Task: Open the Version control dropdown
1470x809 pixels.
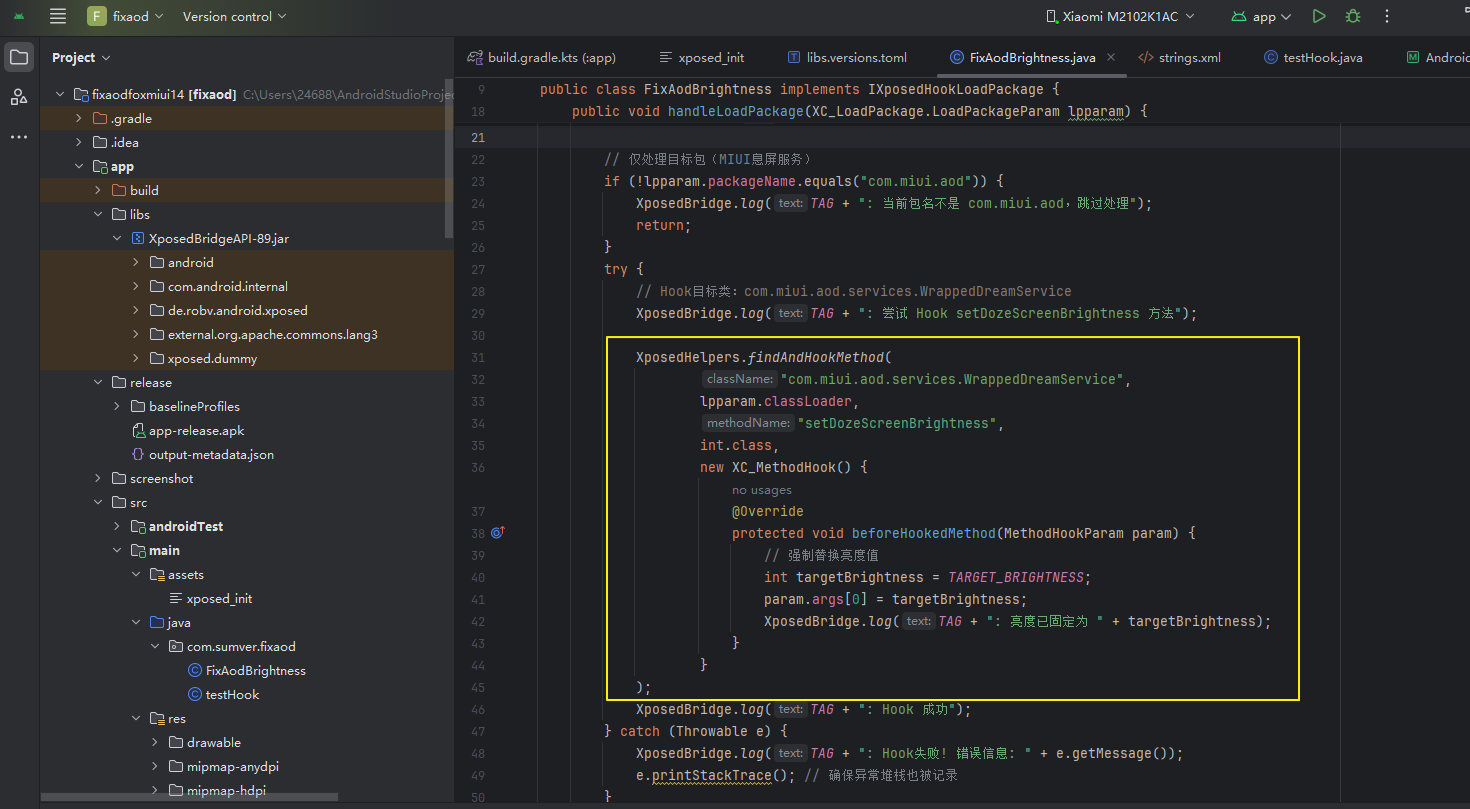Action: coord(234,16)
